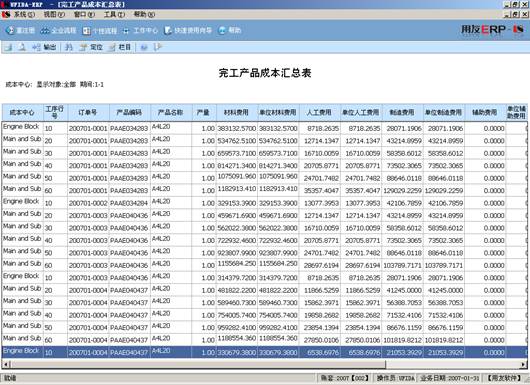Image resolution: width=530 pixels, height=385 pixels.
Task: Click the 输出 export toolbar button
Action: coord(44,47)
